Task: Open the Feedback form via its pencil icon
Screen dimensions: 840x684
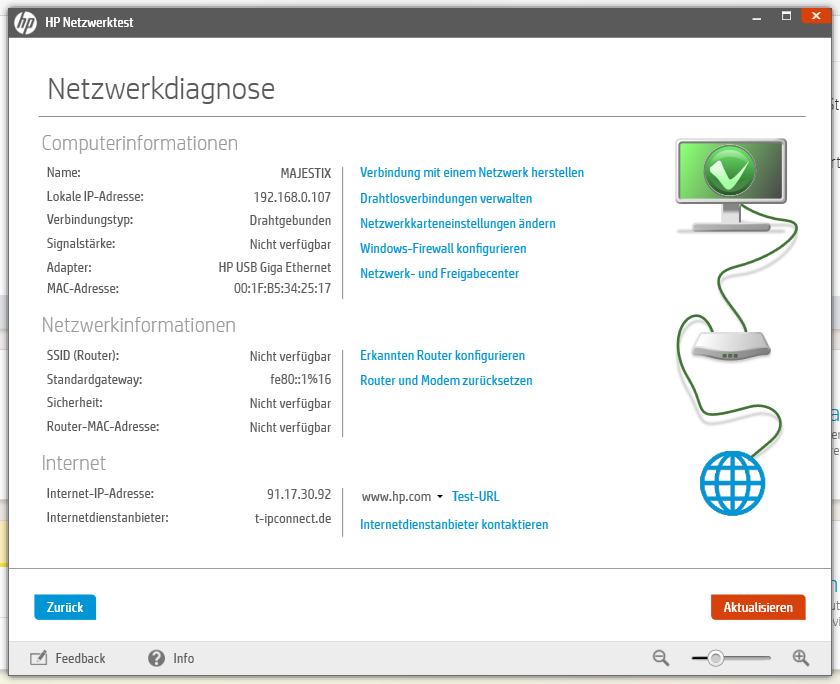Action: (x=38, y=658)
